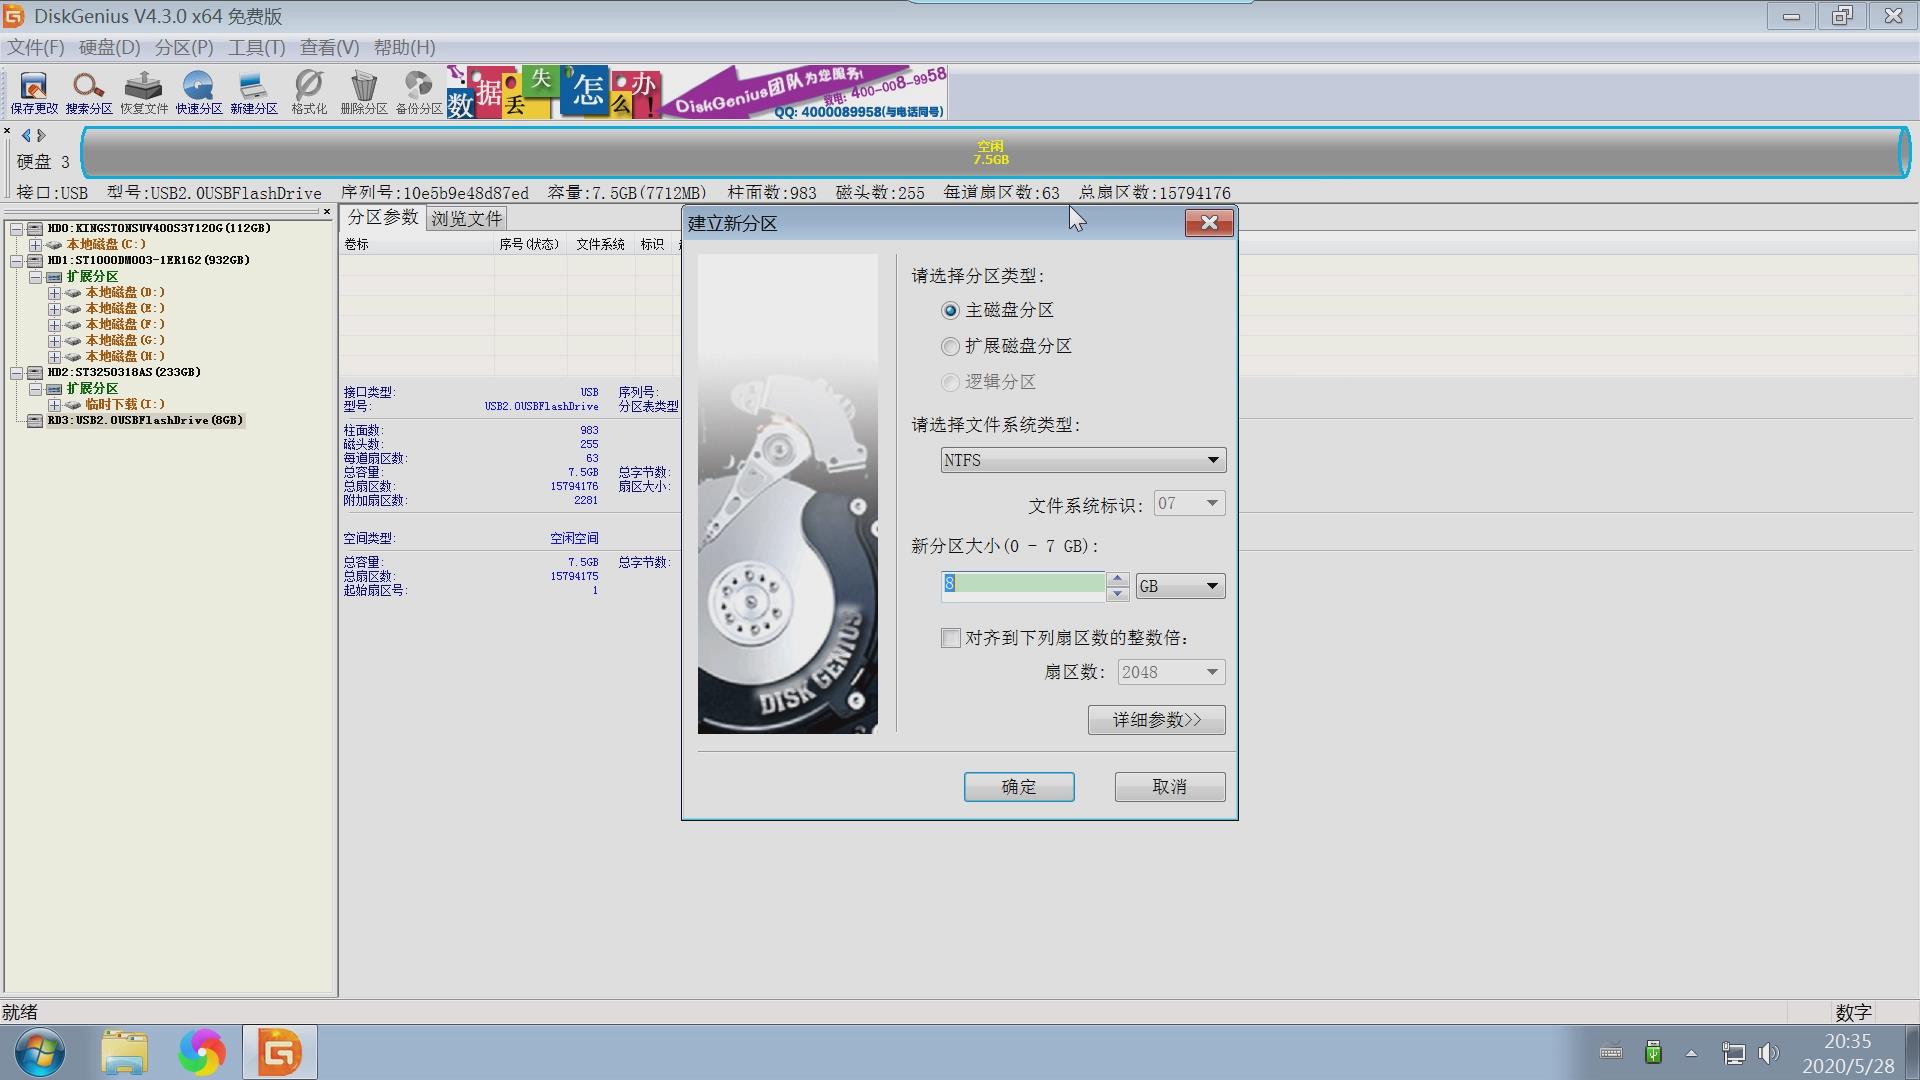Screen dimensions: 1920x1080
Task: Click the up arrow of partition size spinner
Action: 1117,577
